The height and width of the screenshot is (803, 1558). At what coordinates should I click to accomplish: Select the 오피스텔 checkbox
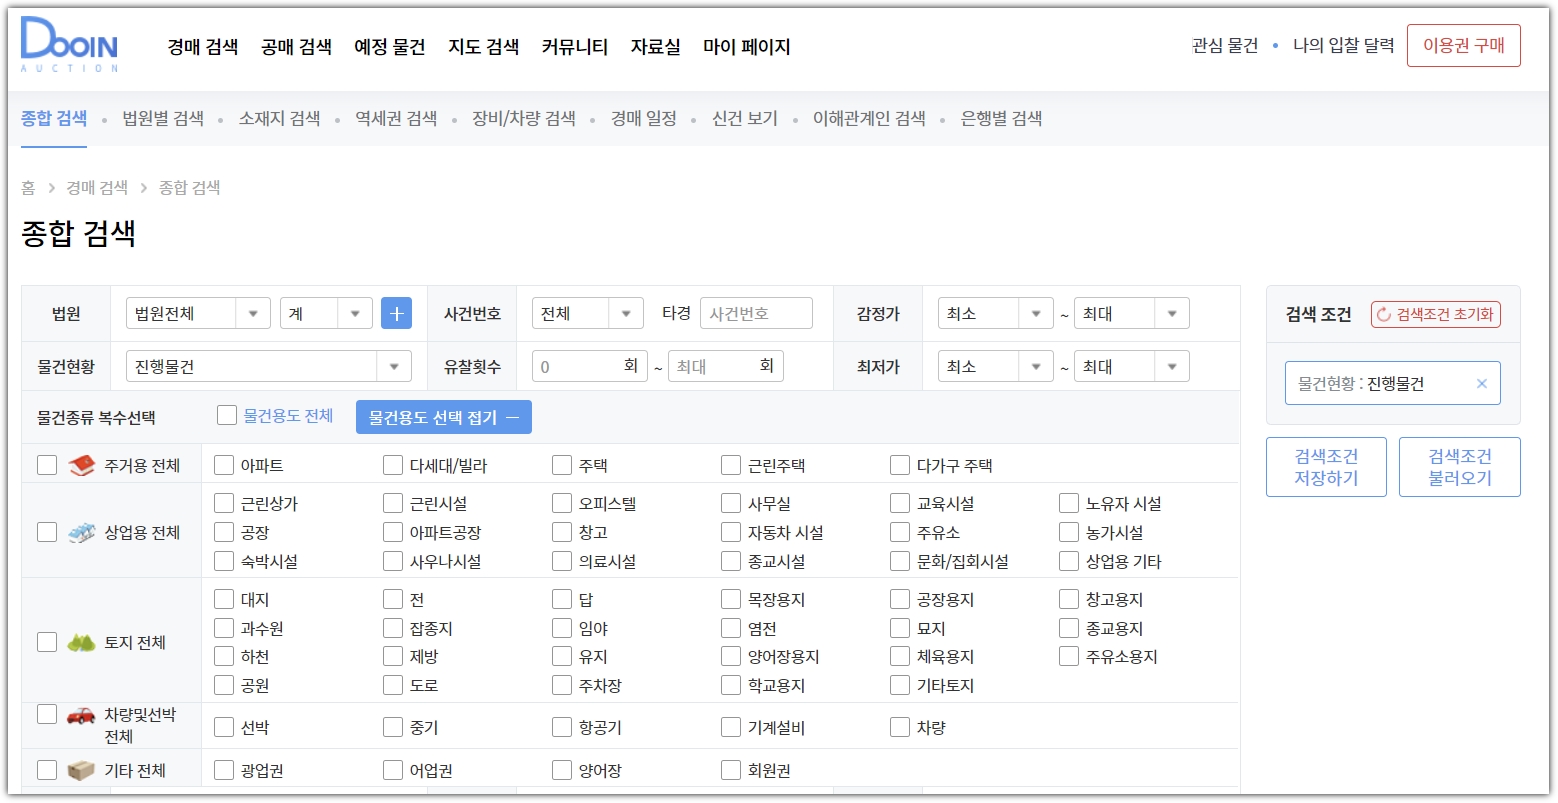561,503
